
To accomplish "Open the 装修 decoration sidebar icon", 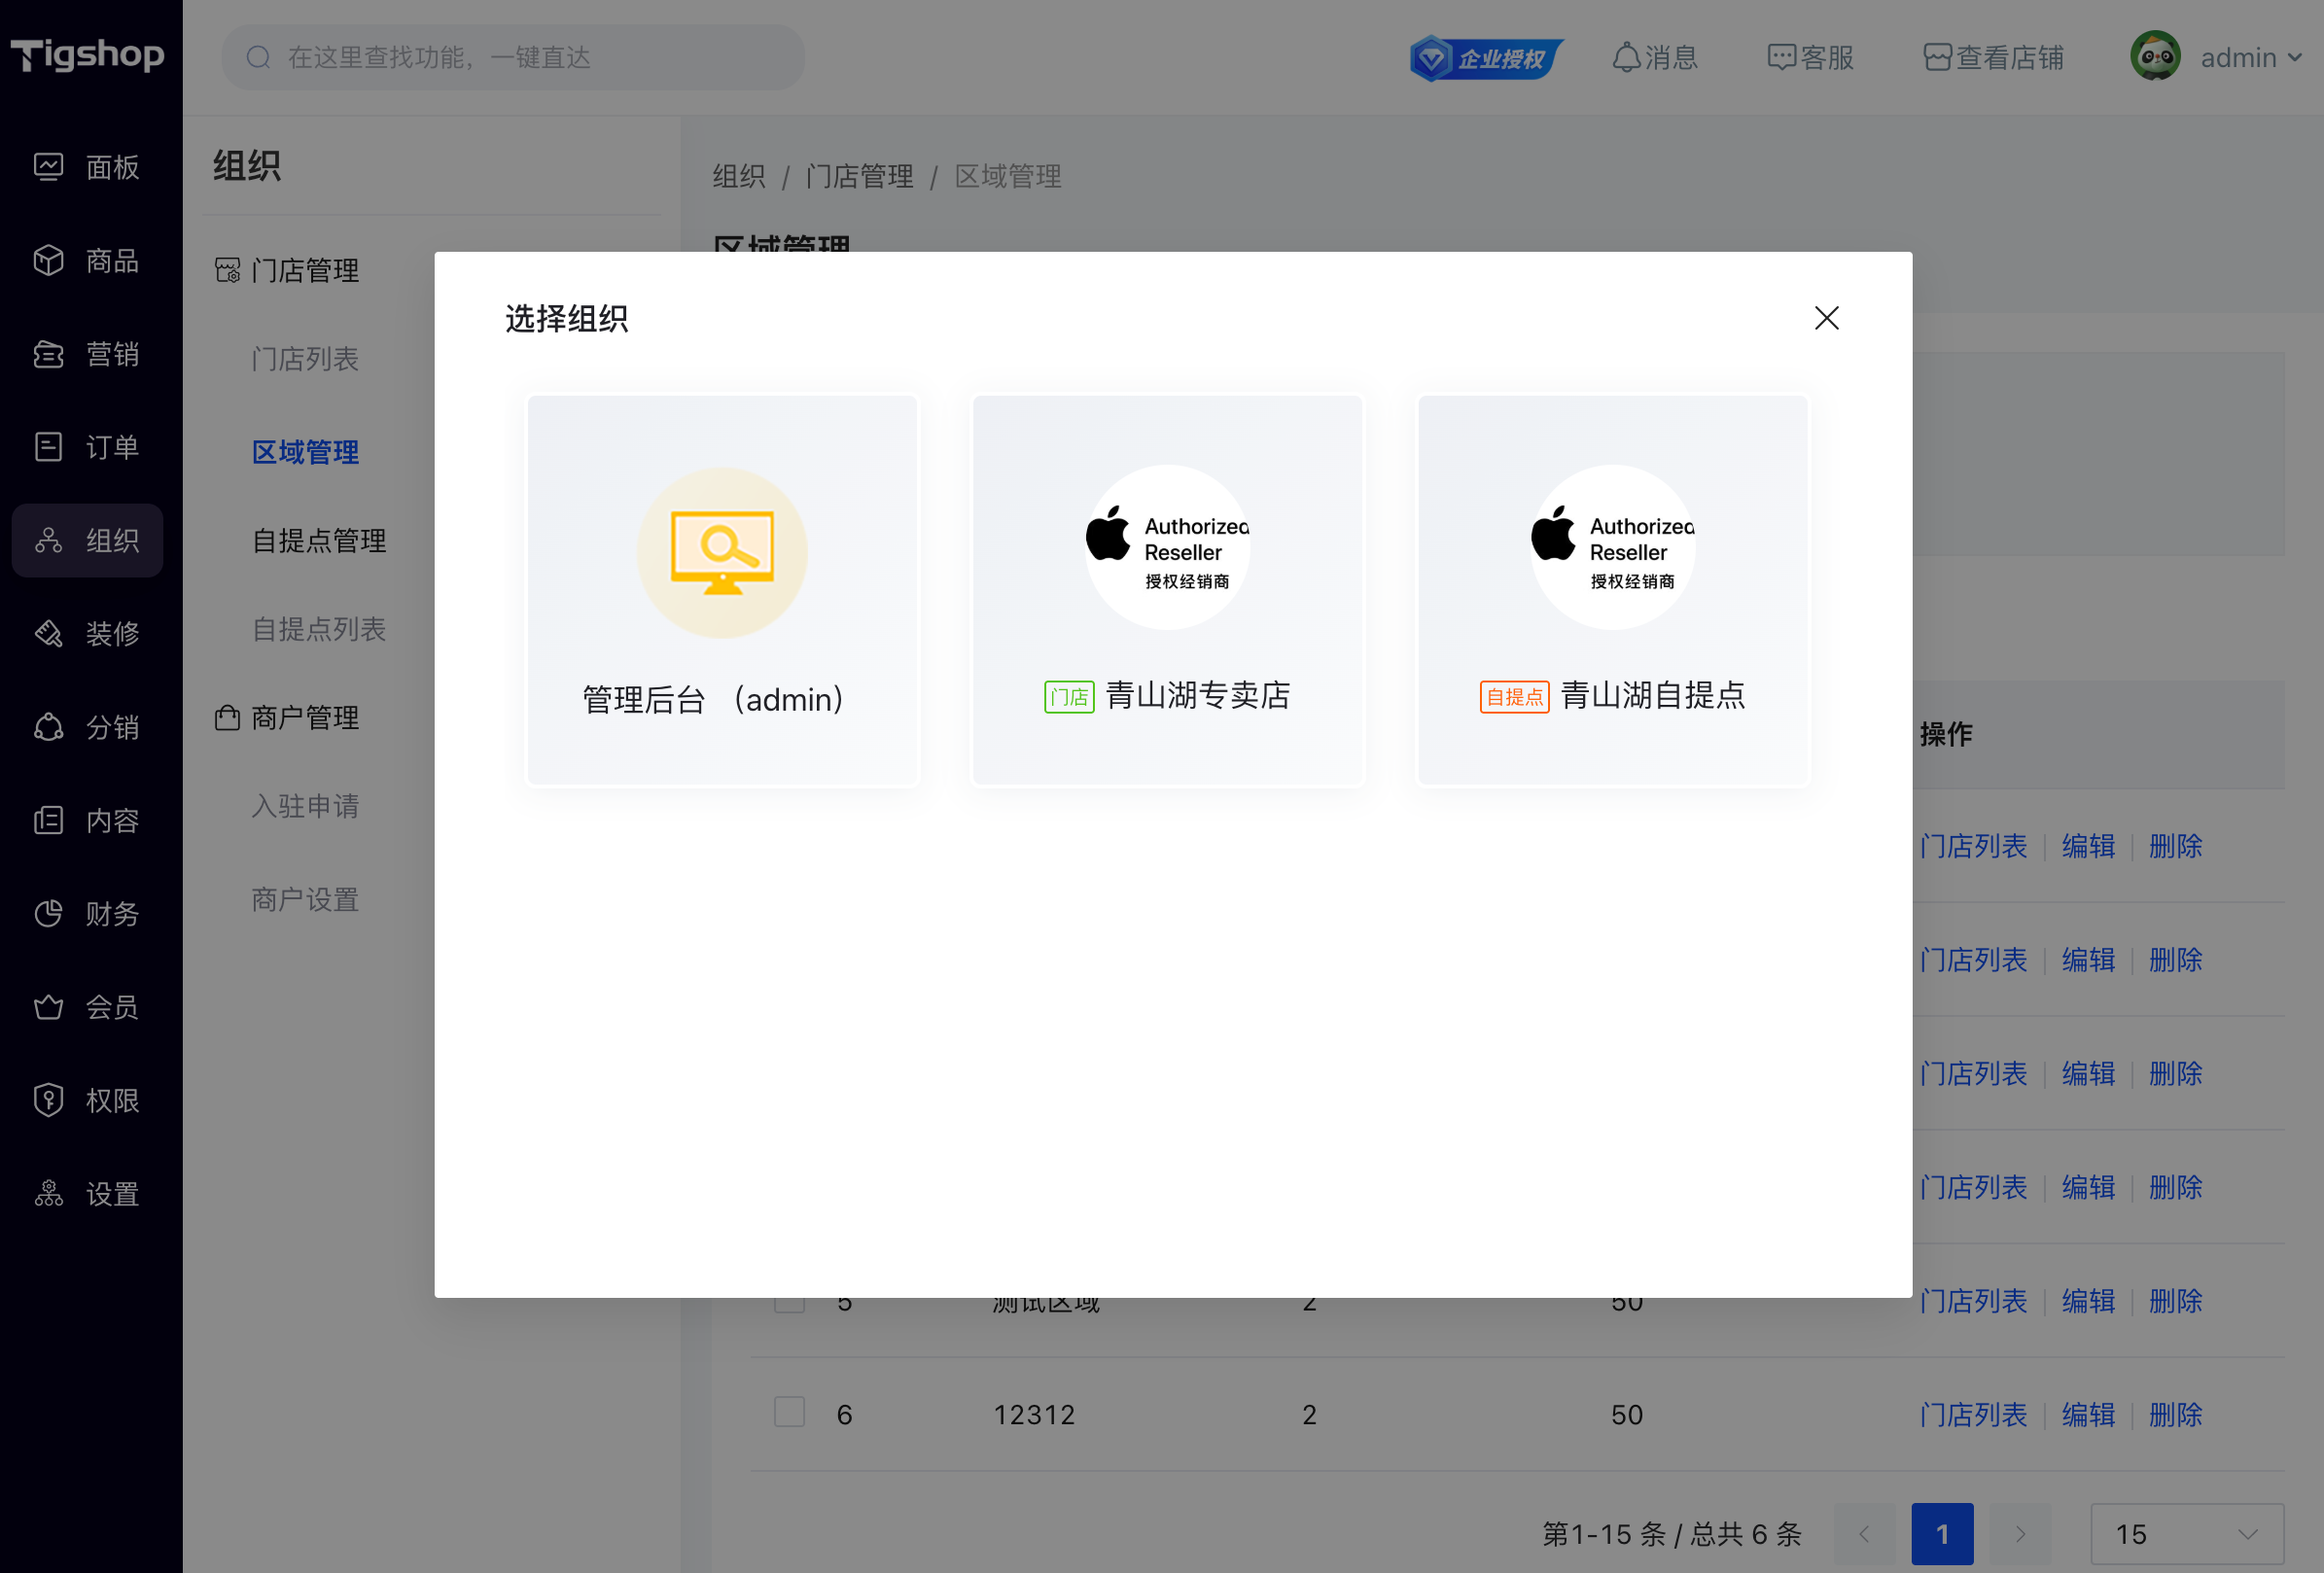I will [48, 633].
